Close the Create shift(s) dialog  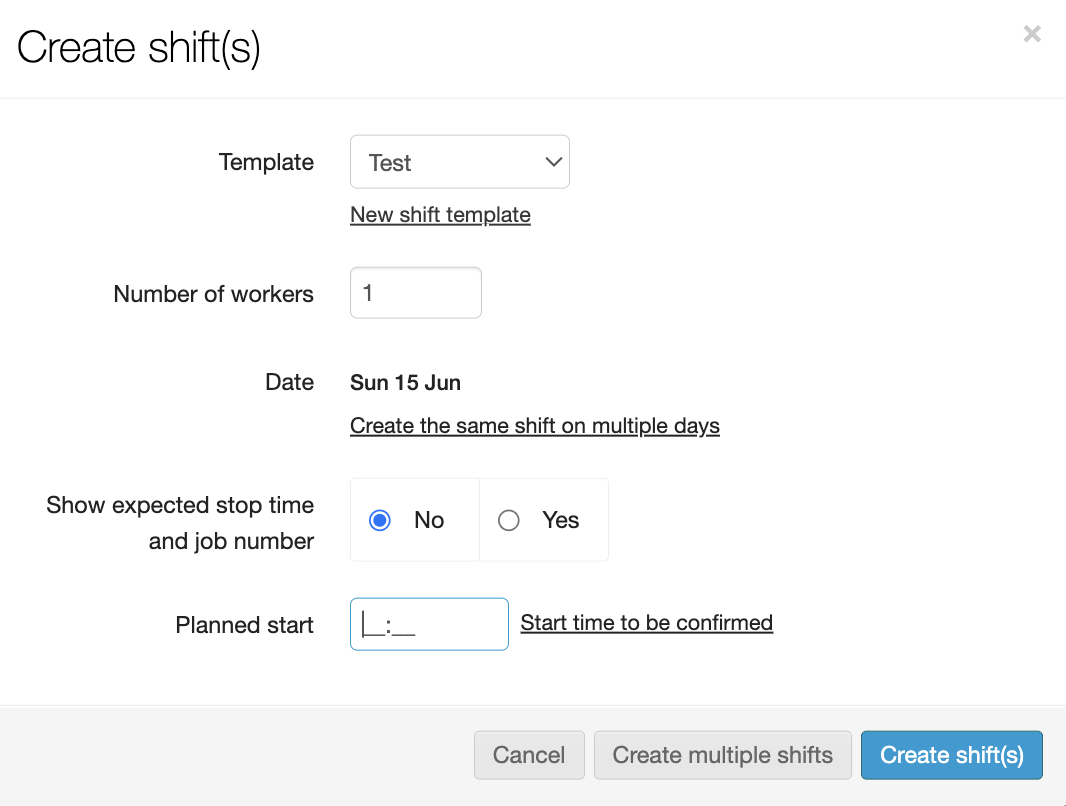tap(1032, 34)
